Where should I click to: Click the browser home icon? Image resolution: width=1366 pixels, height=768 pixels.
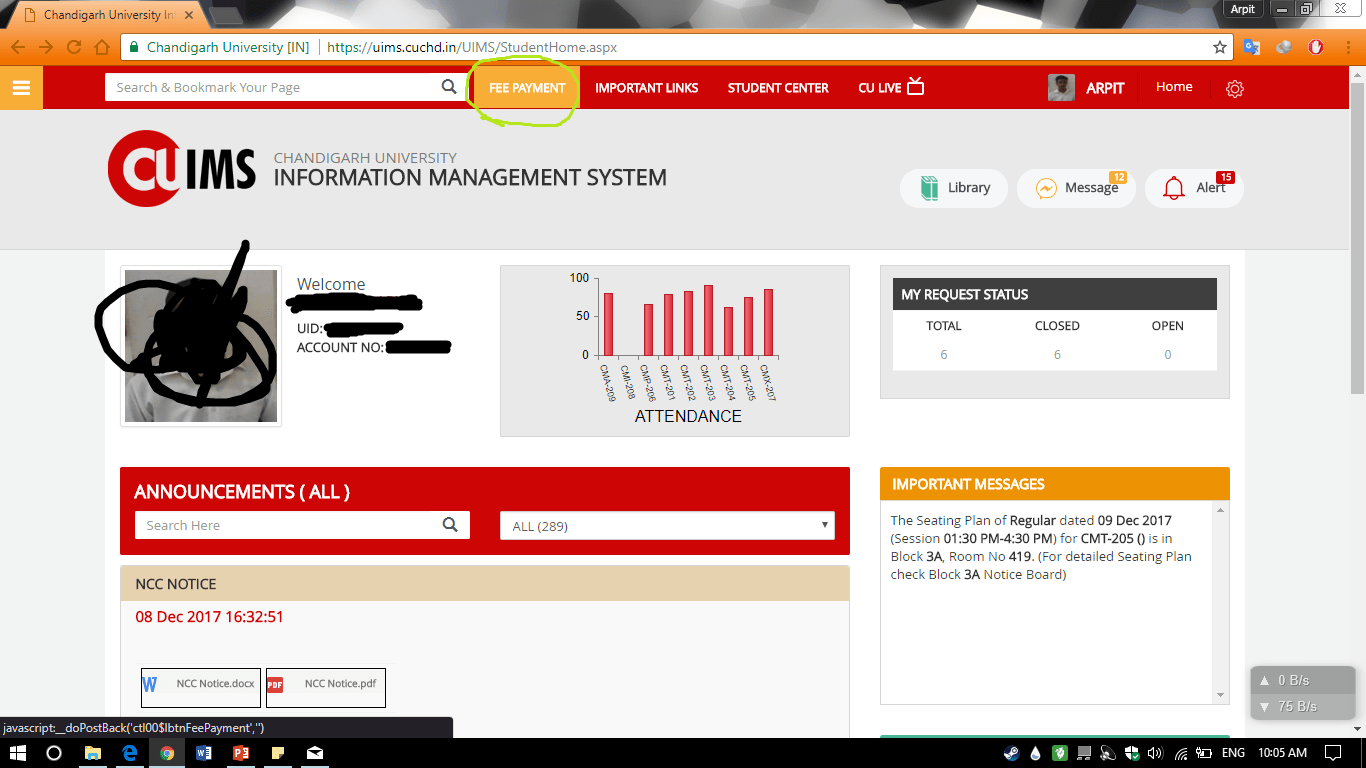point(101,47)
